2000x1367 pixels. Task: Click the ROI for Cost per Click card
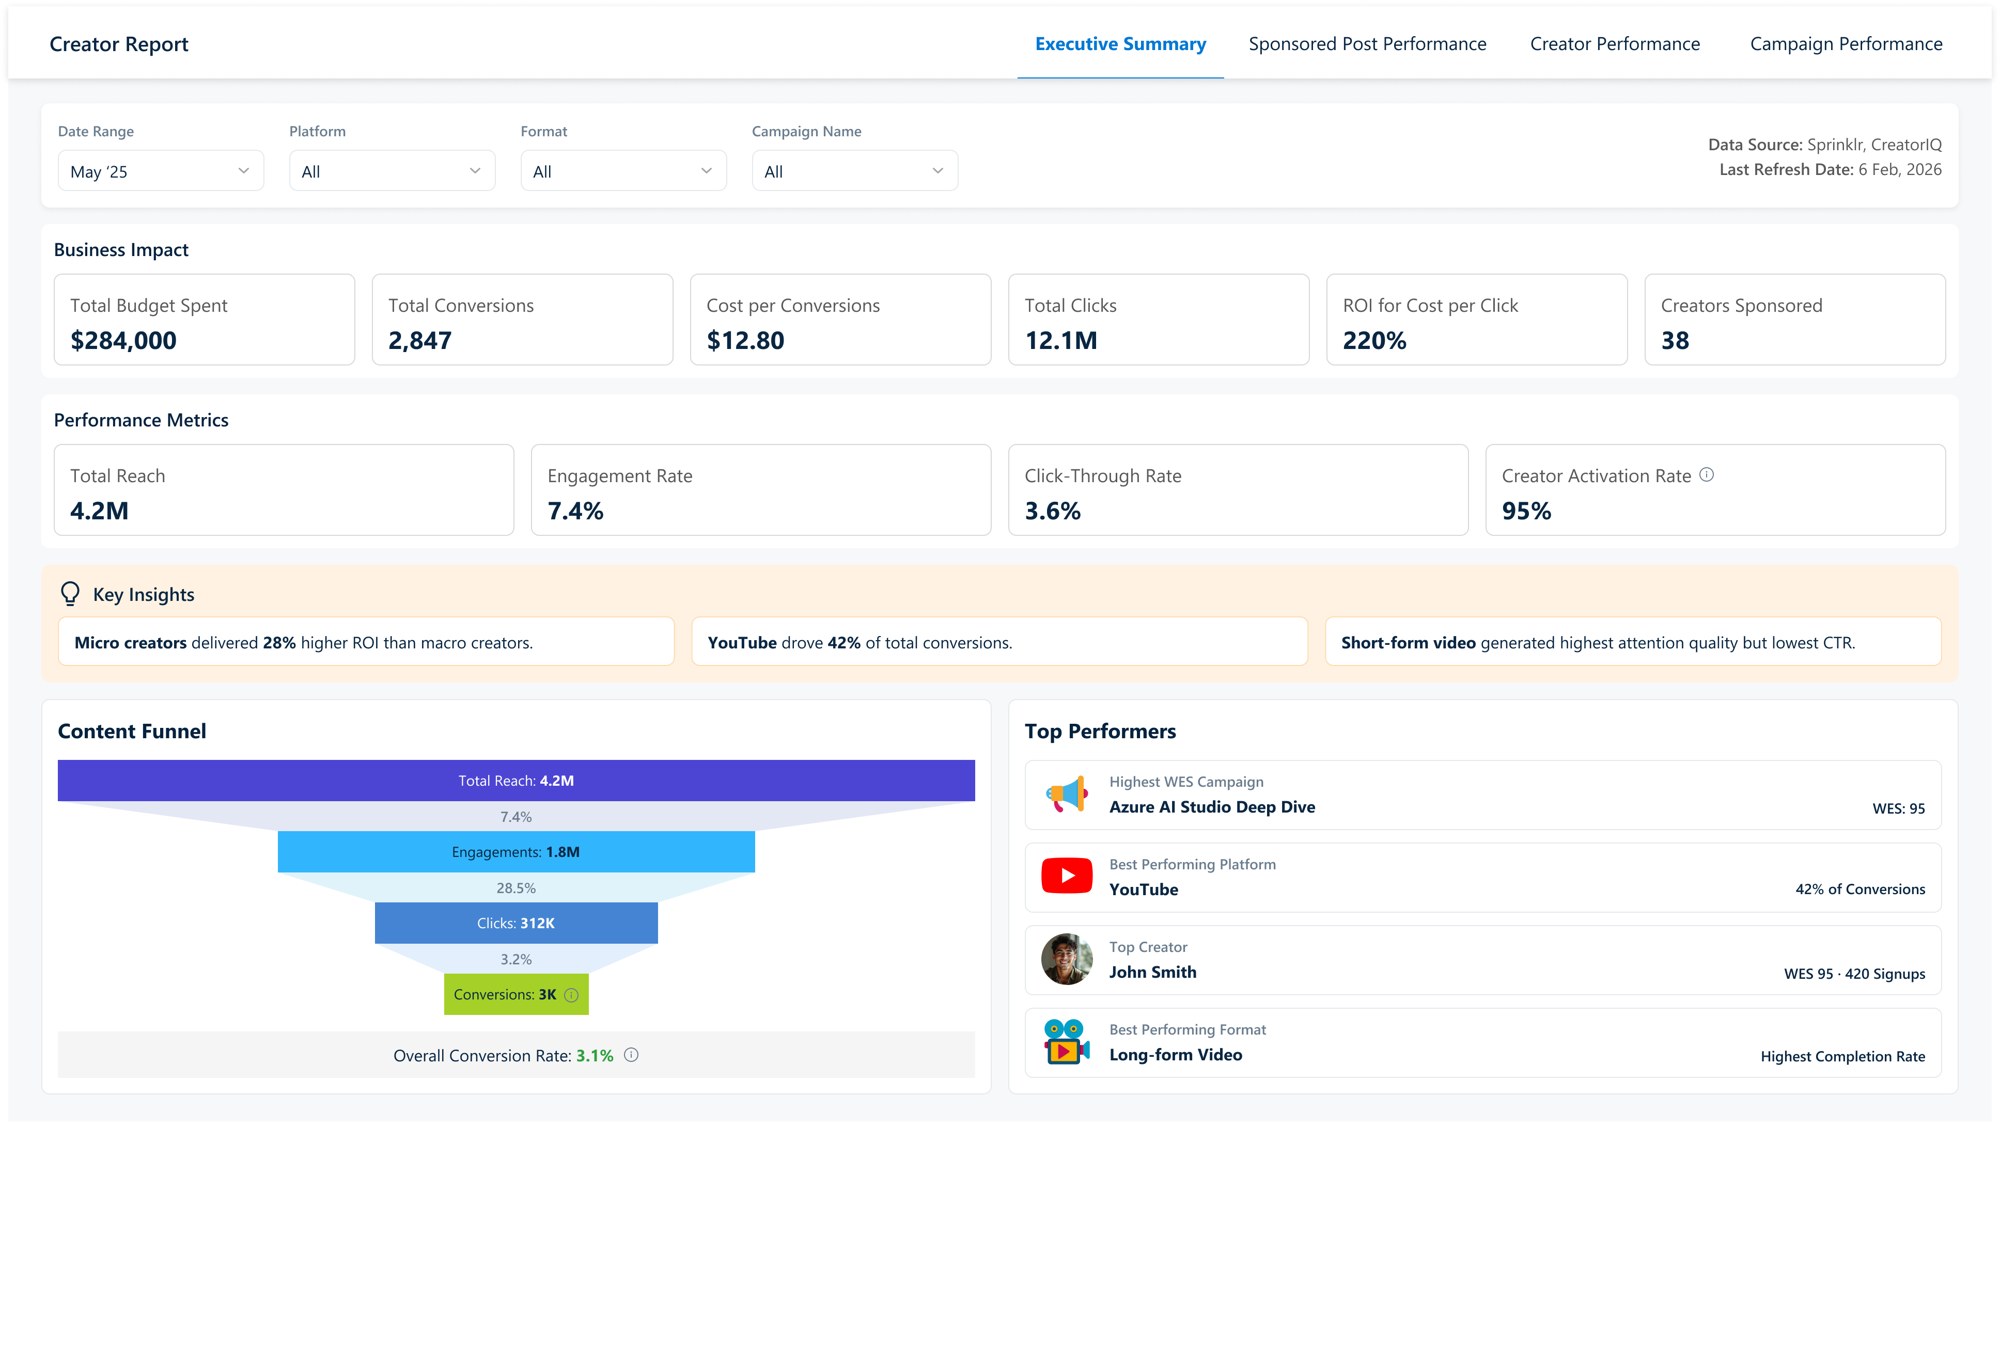pyautogui.click(x=1476, y=320)
